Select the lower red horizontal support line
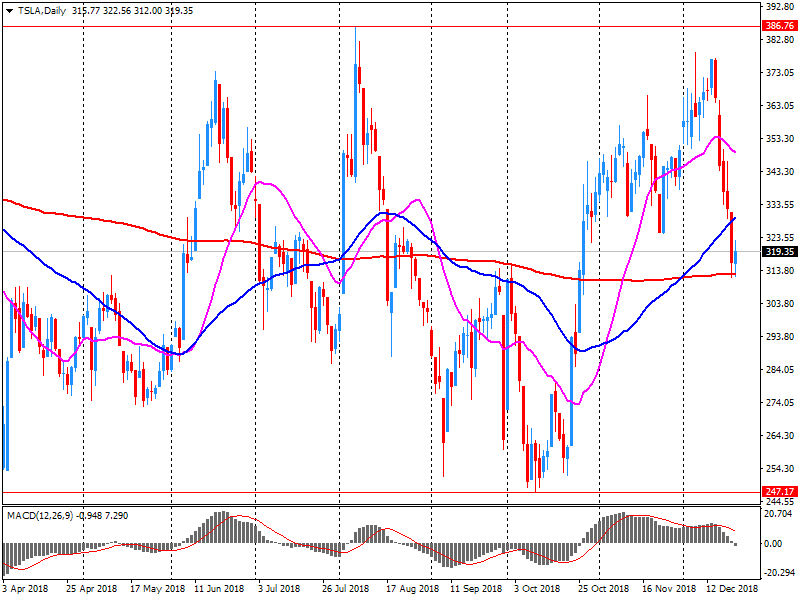800x600 pixels. (381, 492)
